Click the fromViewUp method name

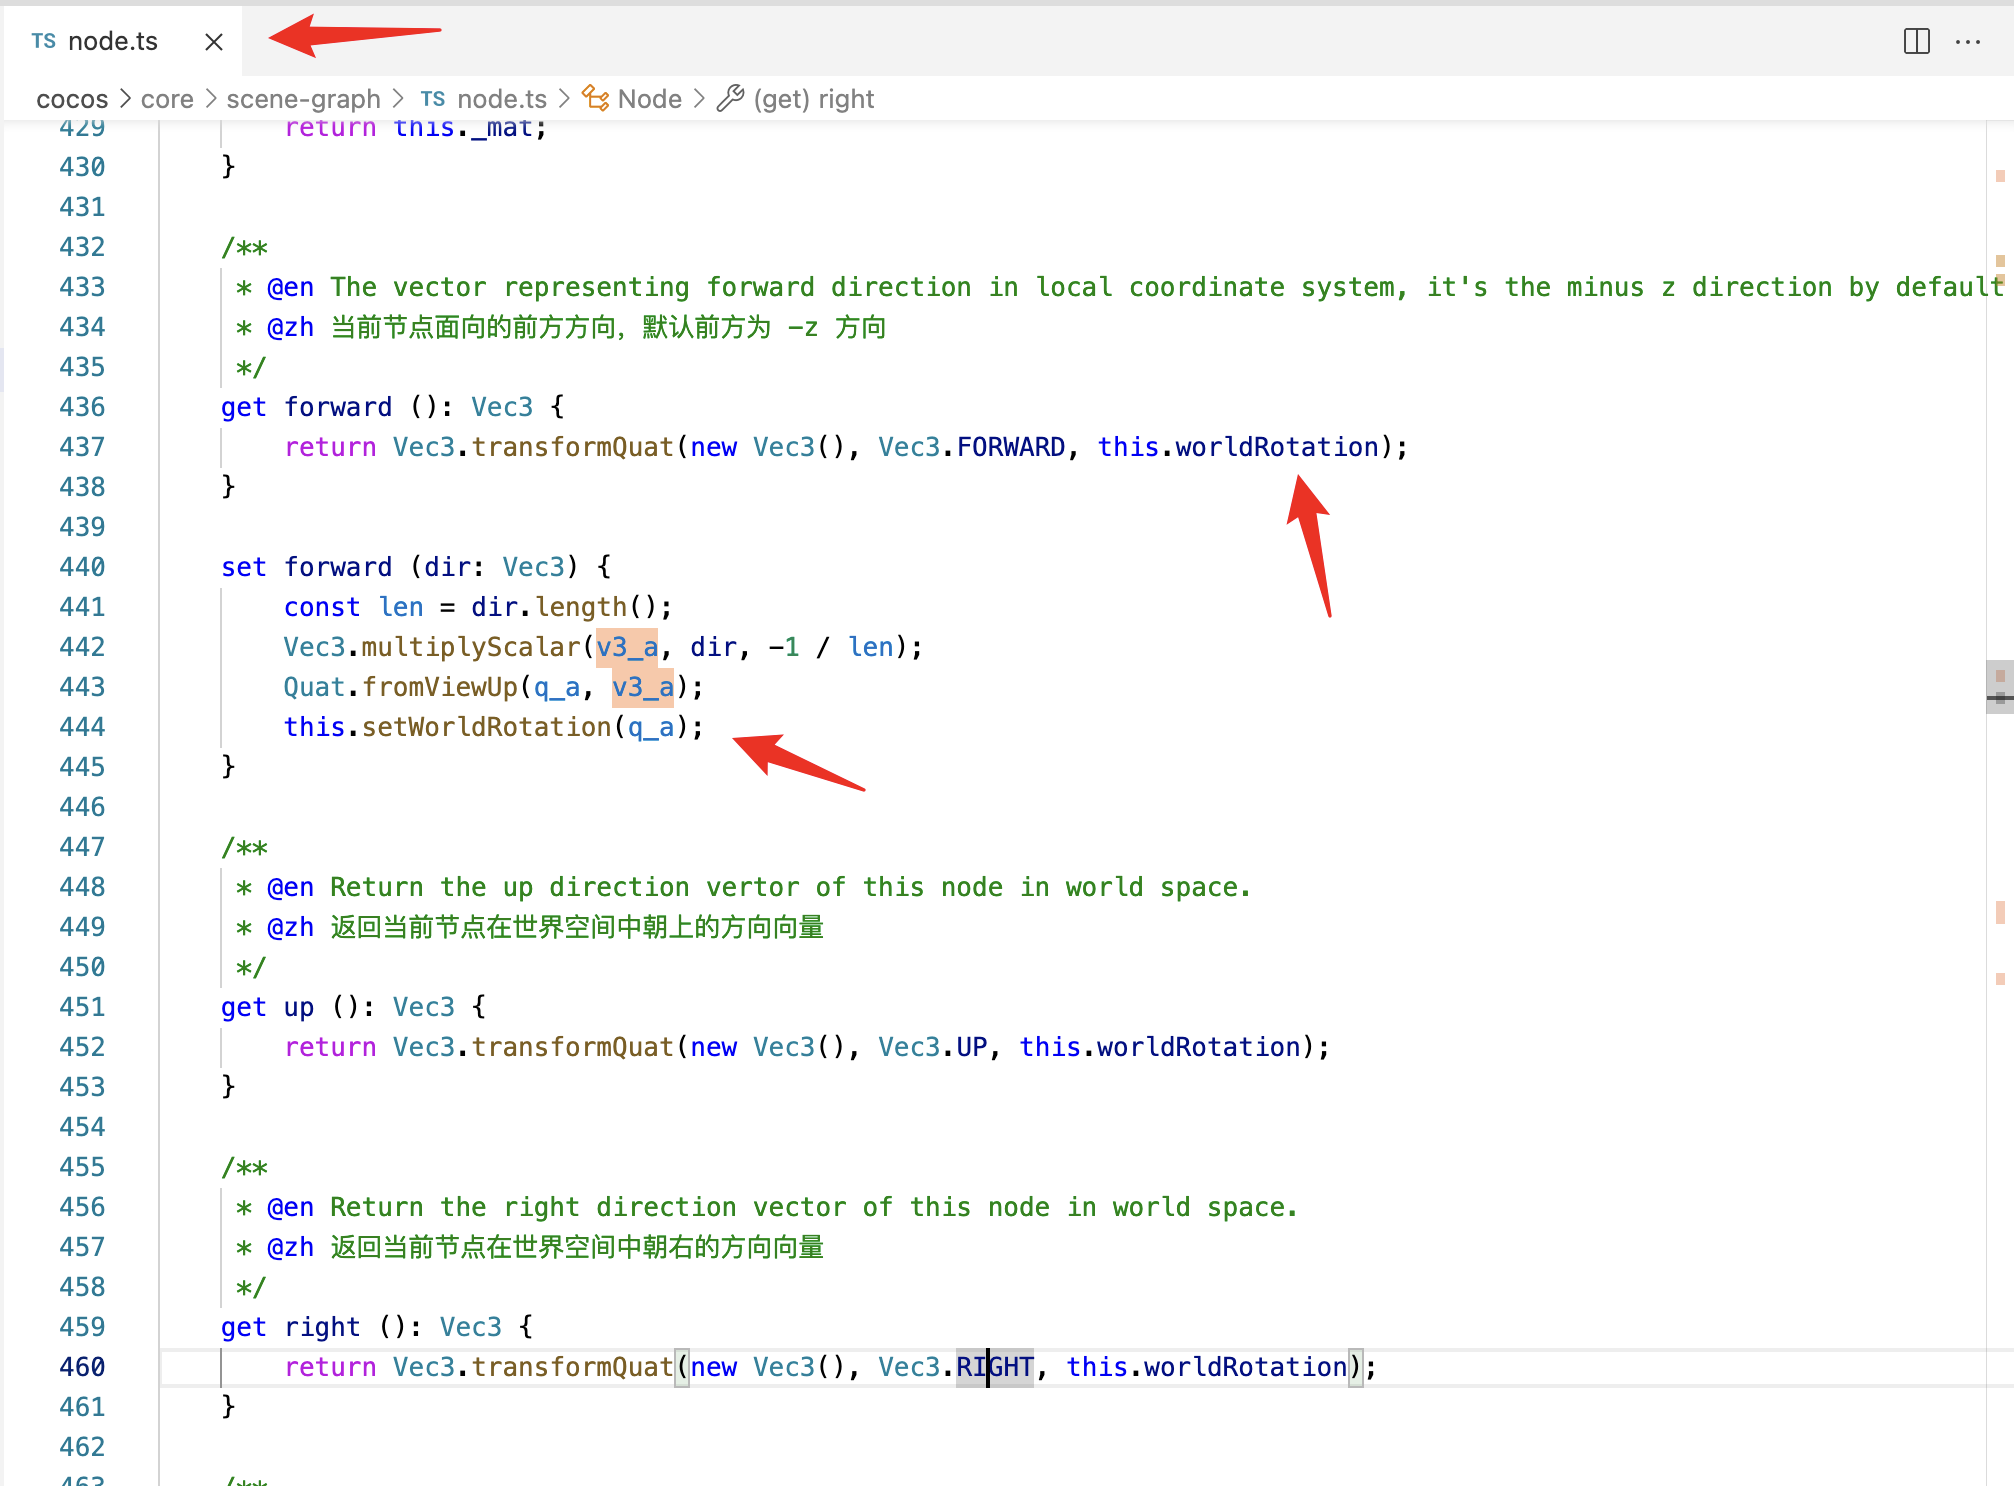(x=440, y=687)
